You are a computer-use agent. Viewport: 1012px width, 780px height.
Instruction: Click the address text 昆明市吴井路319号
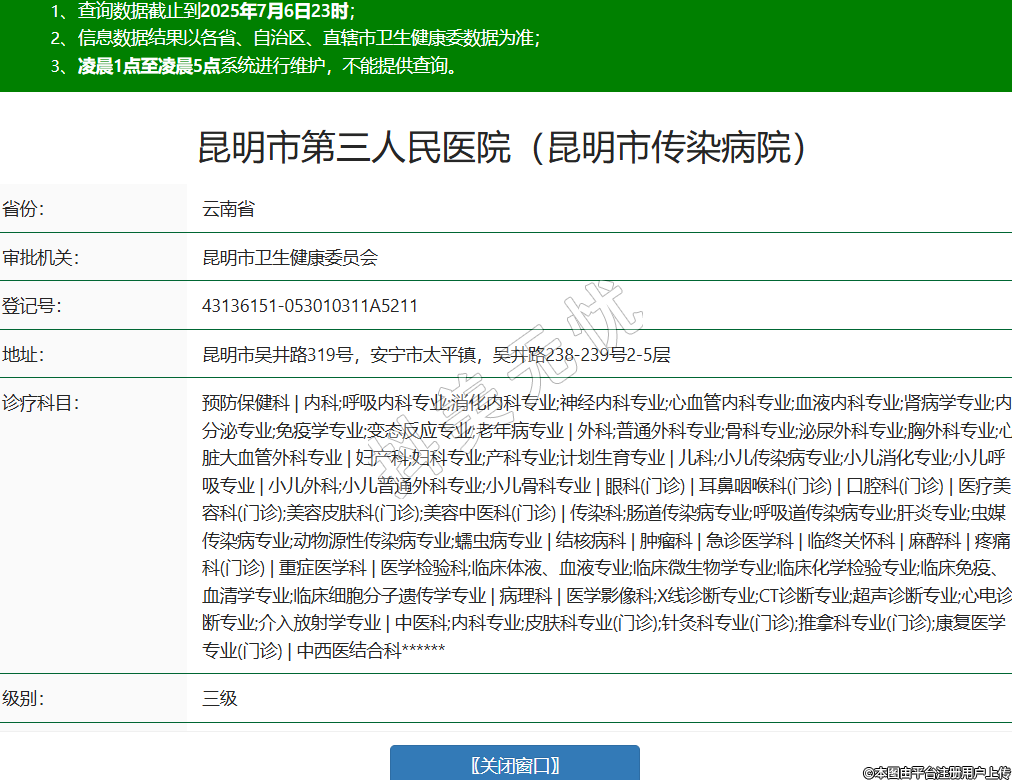(278, 354)
